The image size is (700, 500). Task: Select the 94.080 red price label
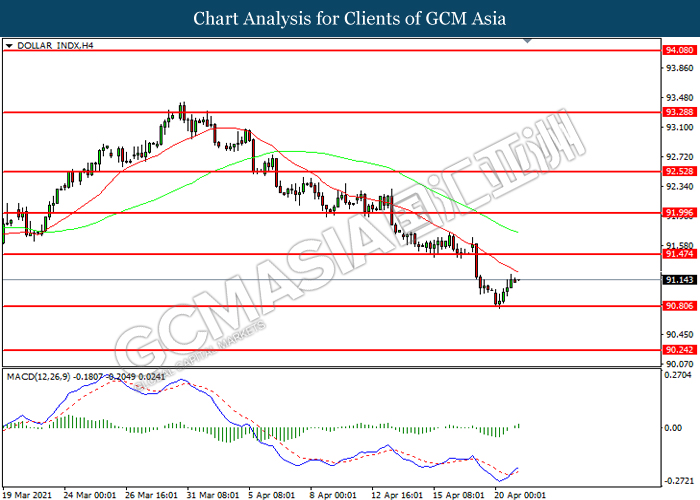coord(679,50)
